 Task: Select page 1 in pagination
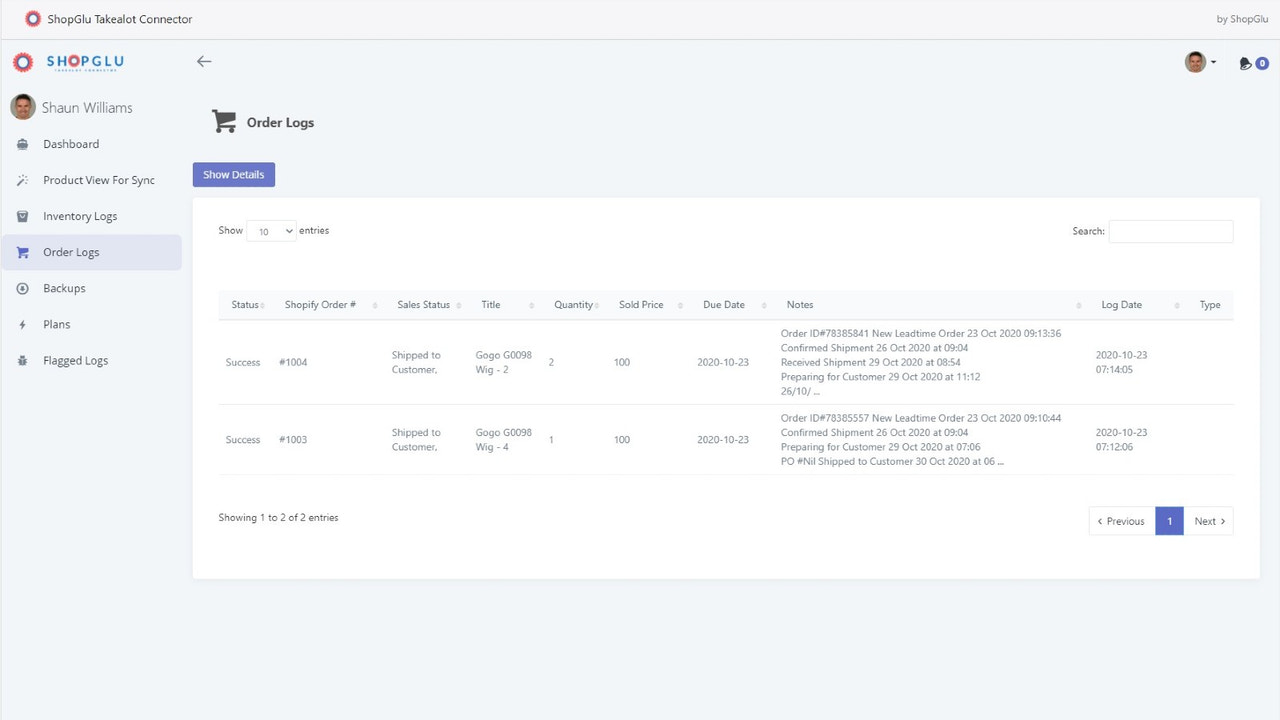(1168, 520)
